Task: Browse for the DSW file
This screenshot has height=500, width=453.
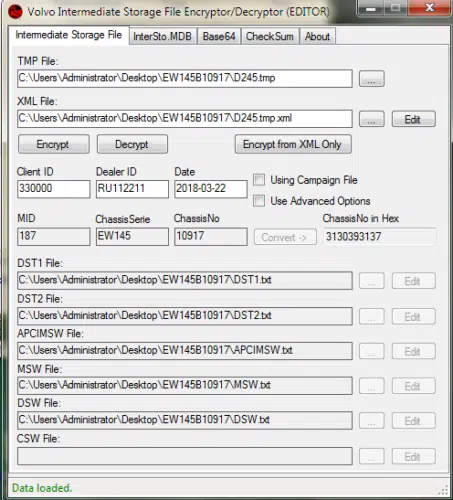Action: click(372, 421)
